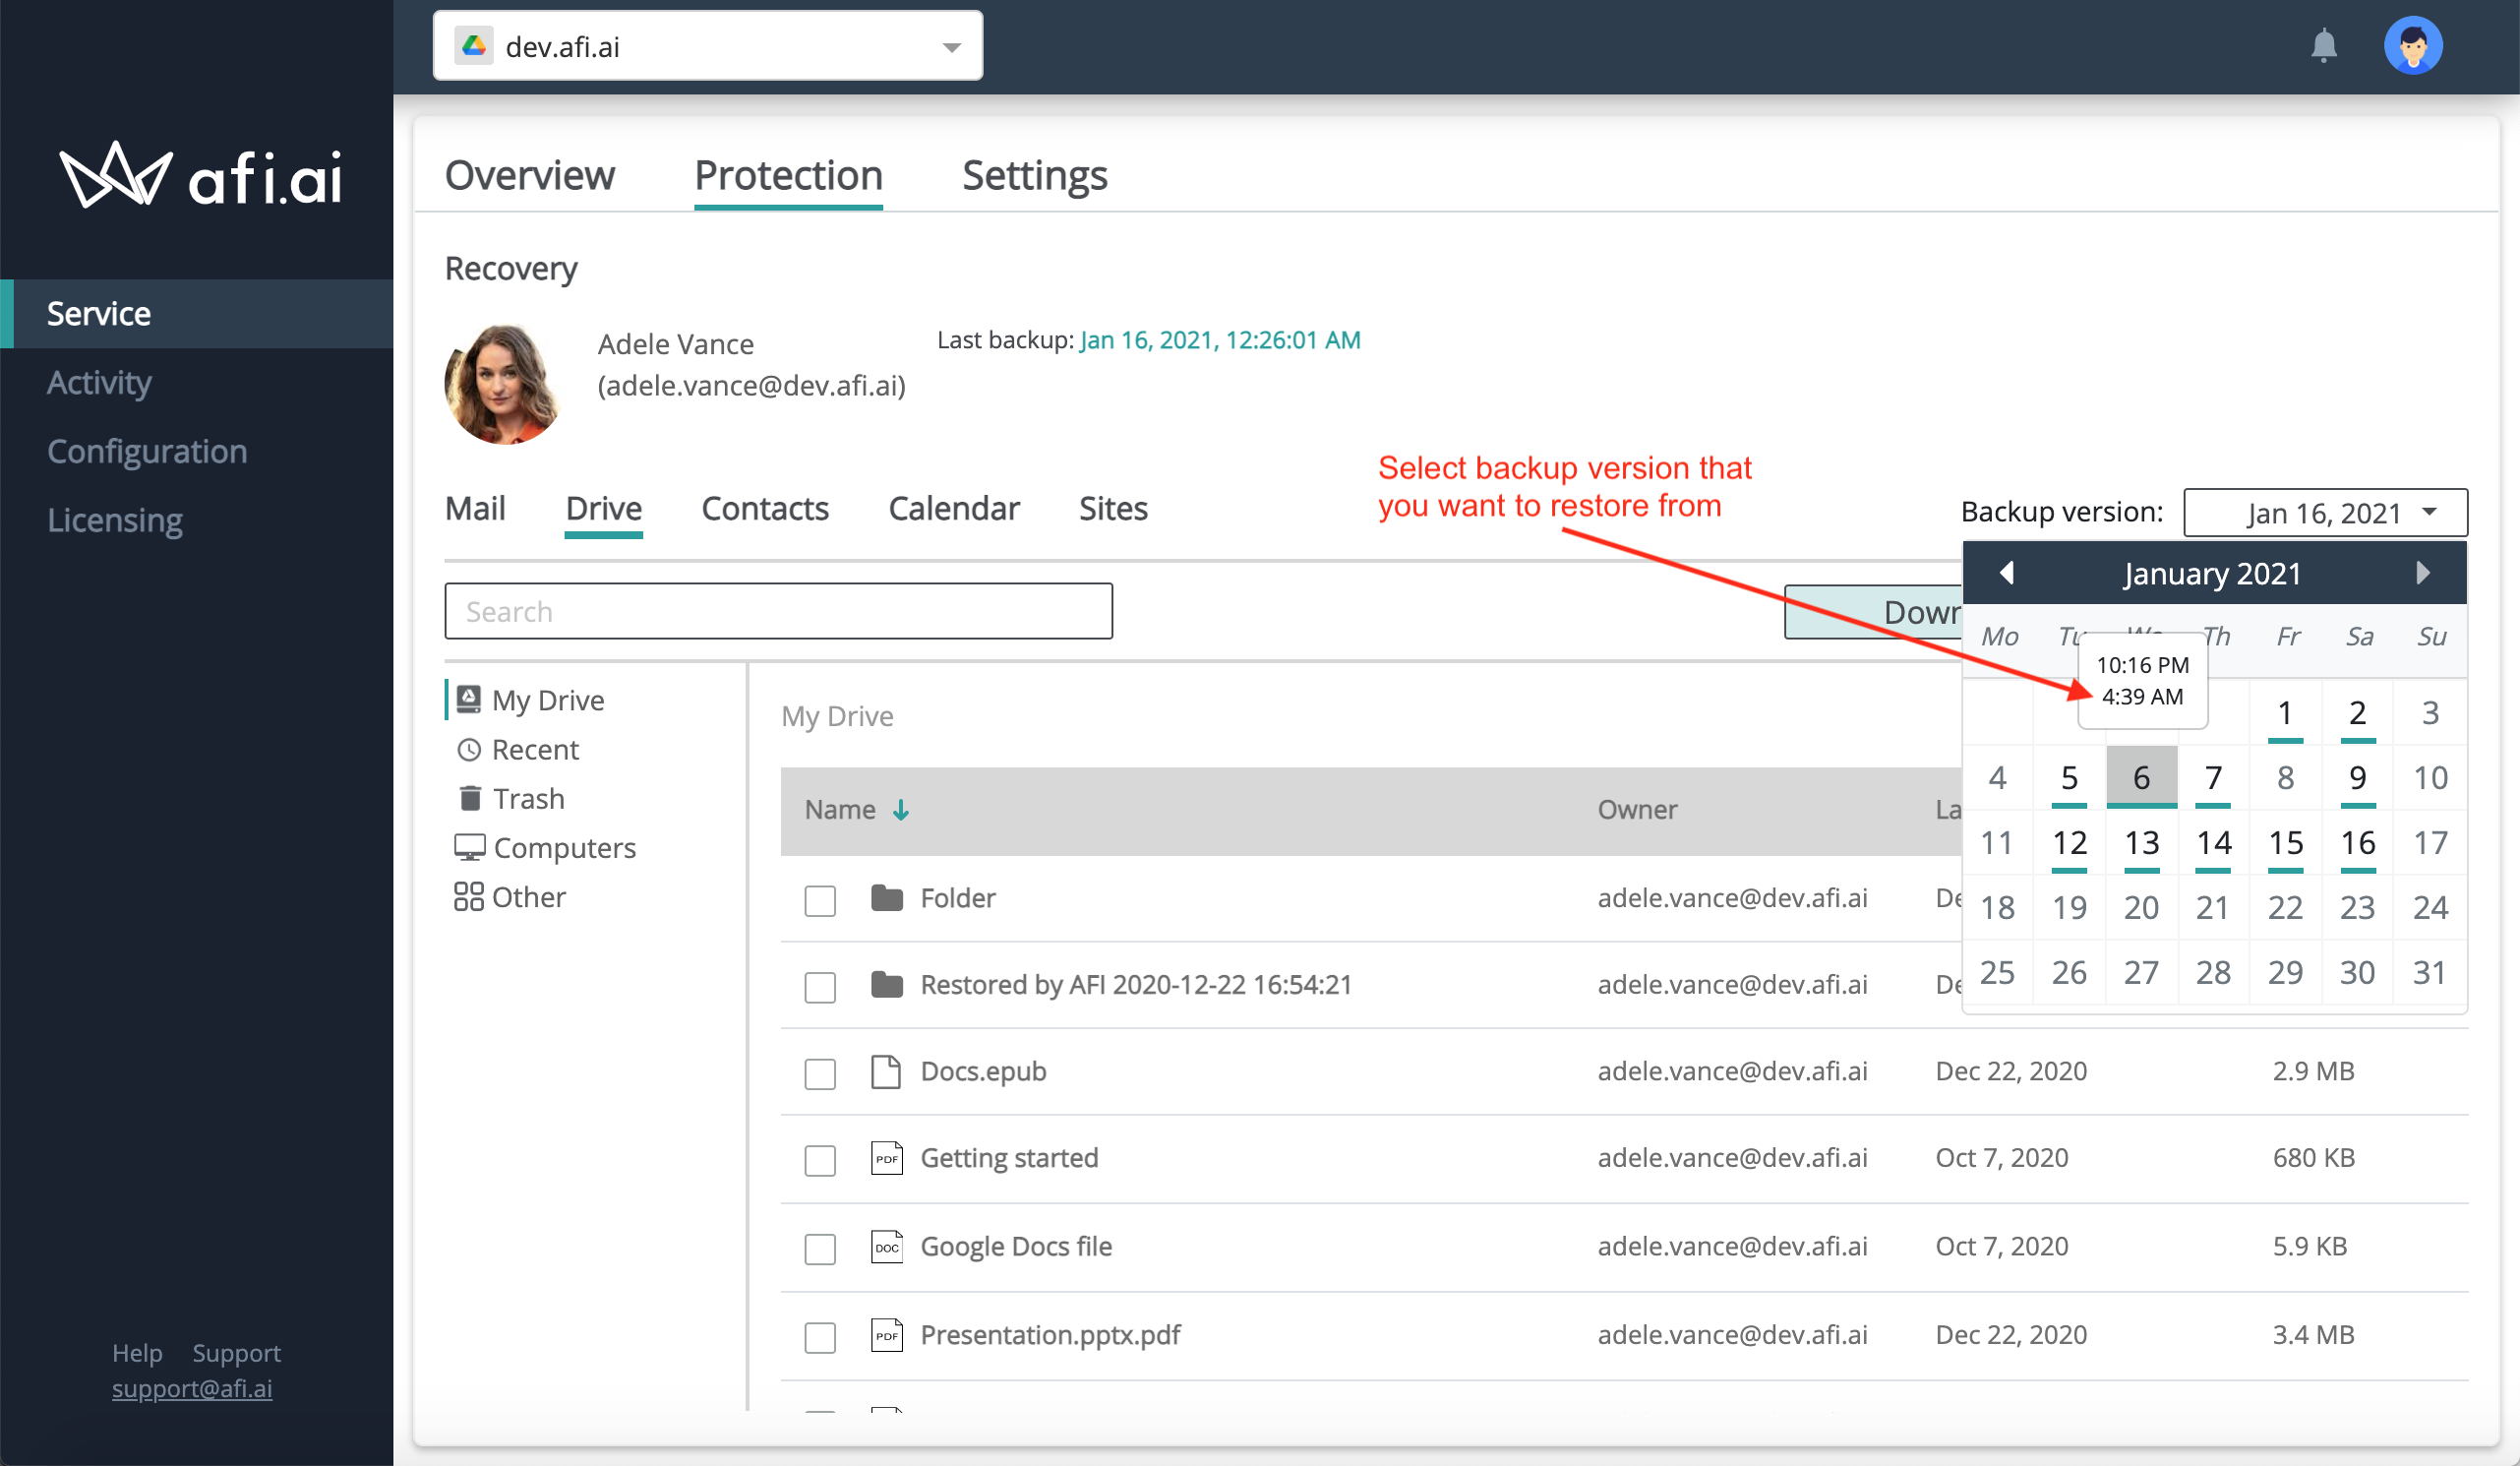Click the Other grid icon
This screenshot has height=1466, width=2520.
[468, 896]
